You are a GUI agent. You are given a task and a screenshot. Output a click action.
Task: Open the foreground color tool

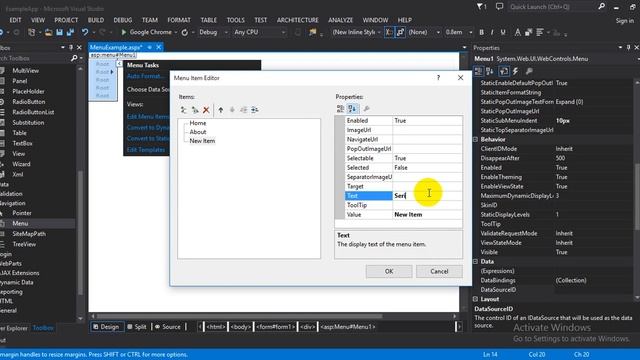click(518, 32)
